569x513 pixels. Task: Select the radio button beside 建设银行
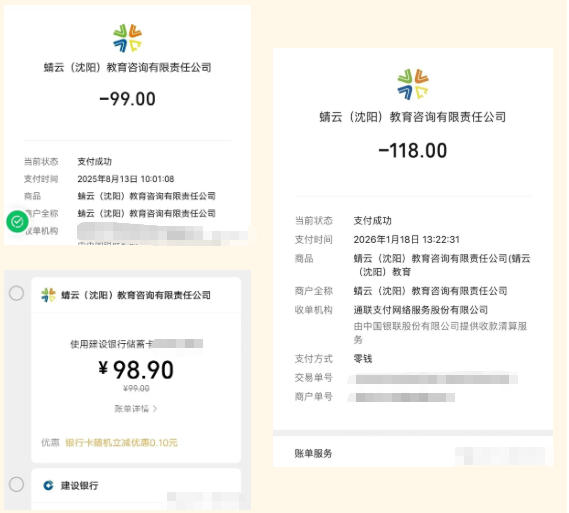(16, 484)
